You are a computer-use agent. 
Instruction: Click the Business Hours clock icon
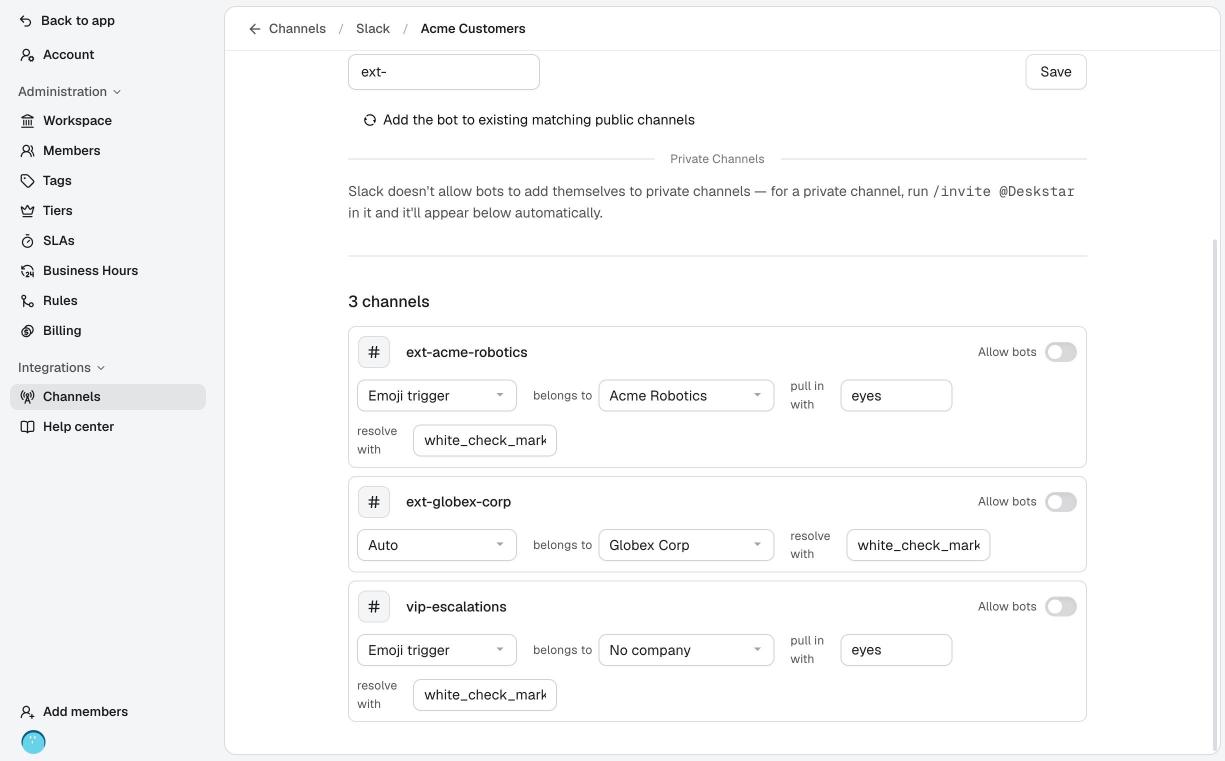(27, 271)
